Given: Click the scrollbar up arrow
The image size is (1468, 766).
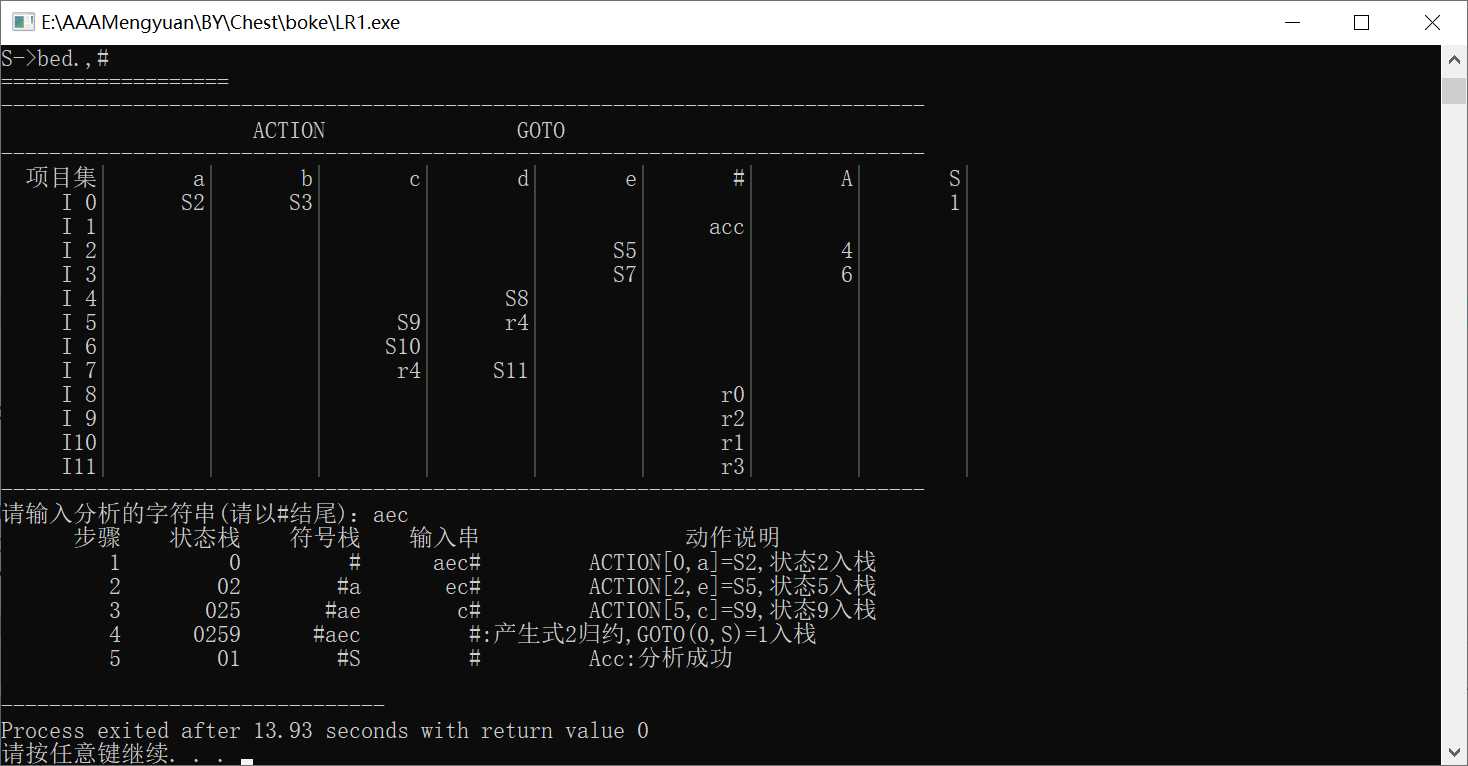Looking at the screenshot, I should click(1454, 60).
